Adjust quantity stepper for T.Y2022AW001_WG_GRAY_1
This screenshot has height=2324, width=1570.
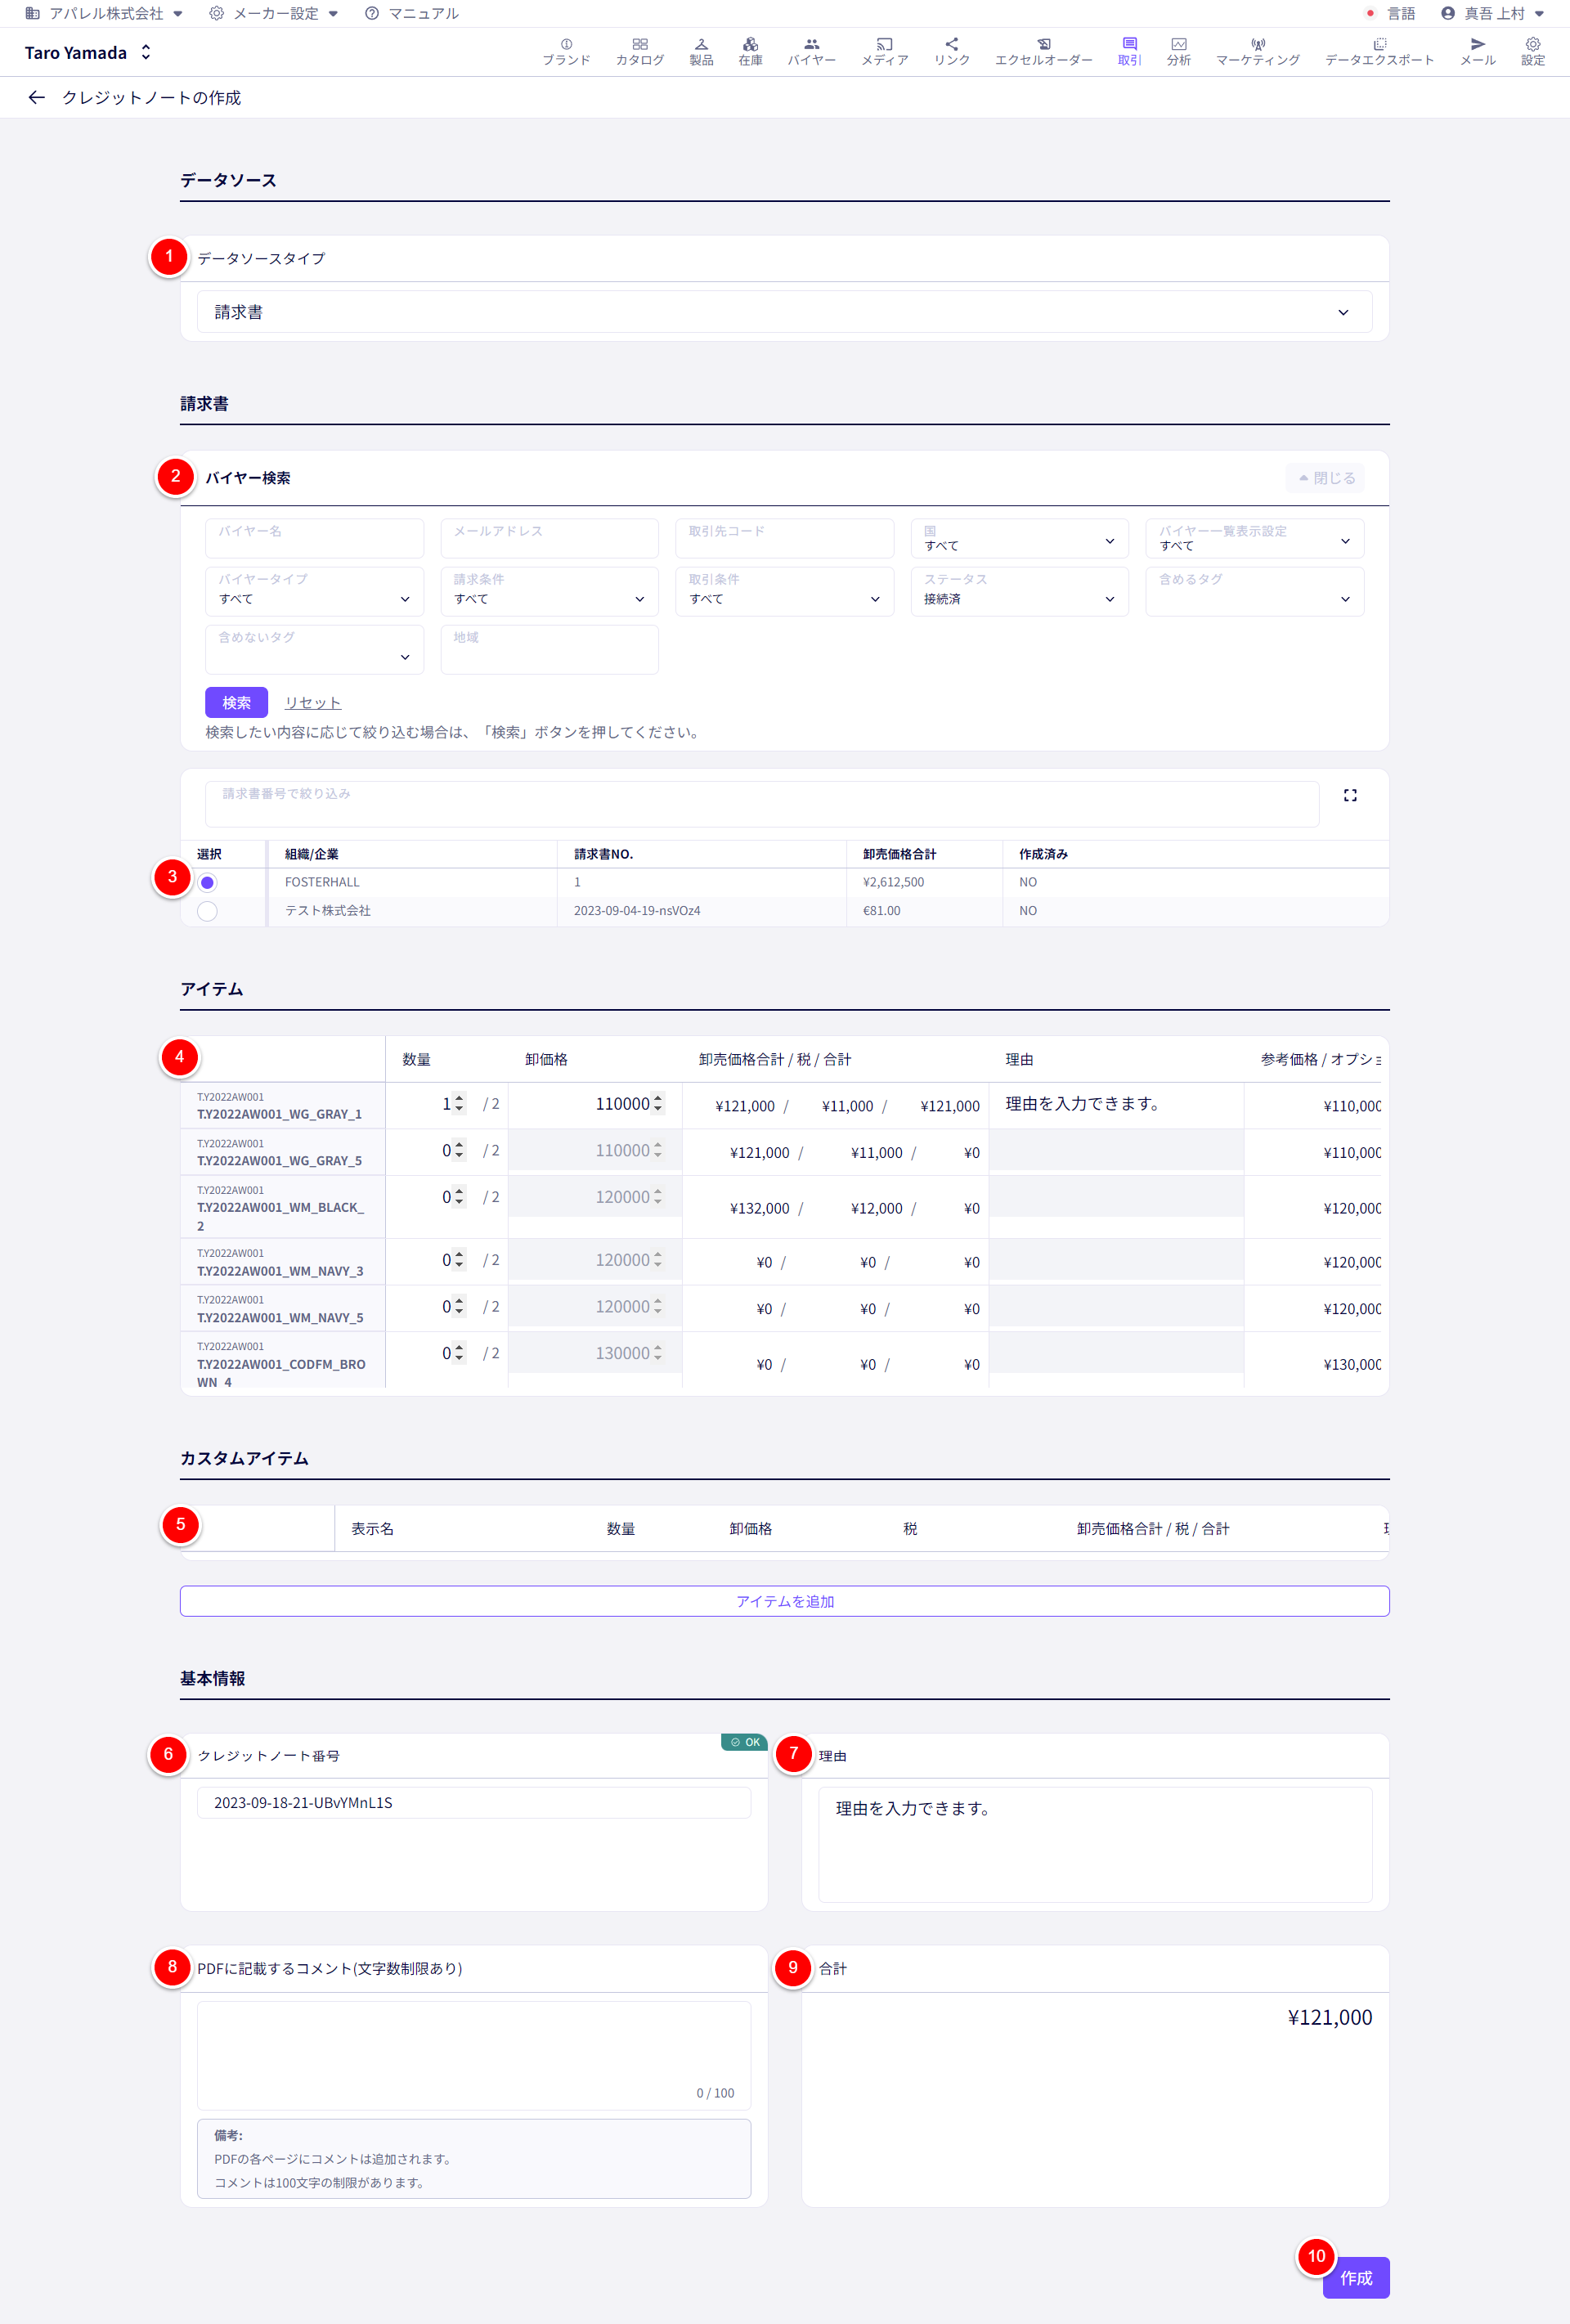click(459, 1103)
